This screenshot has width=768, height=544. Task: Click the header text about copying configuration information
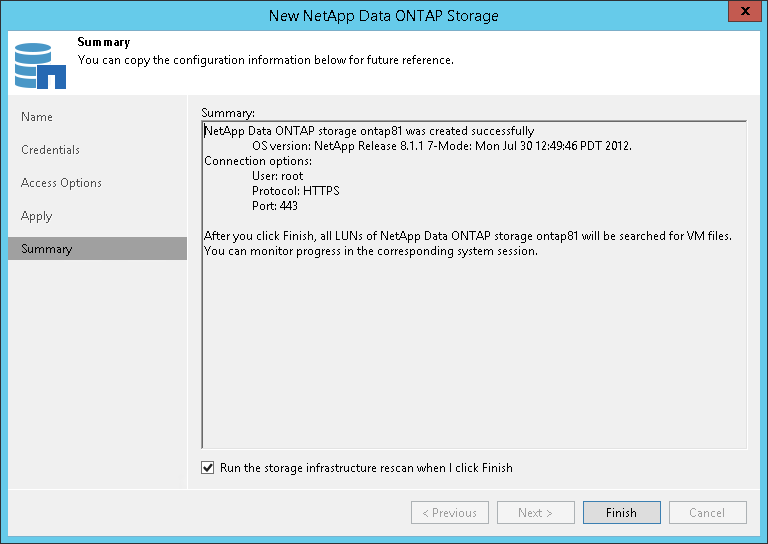coord(265,60)
